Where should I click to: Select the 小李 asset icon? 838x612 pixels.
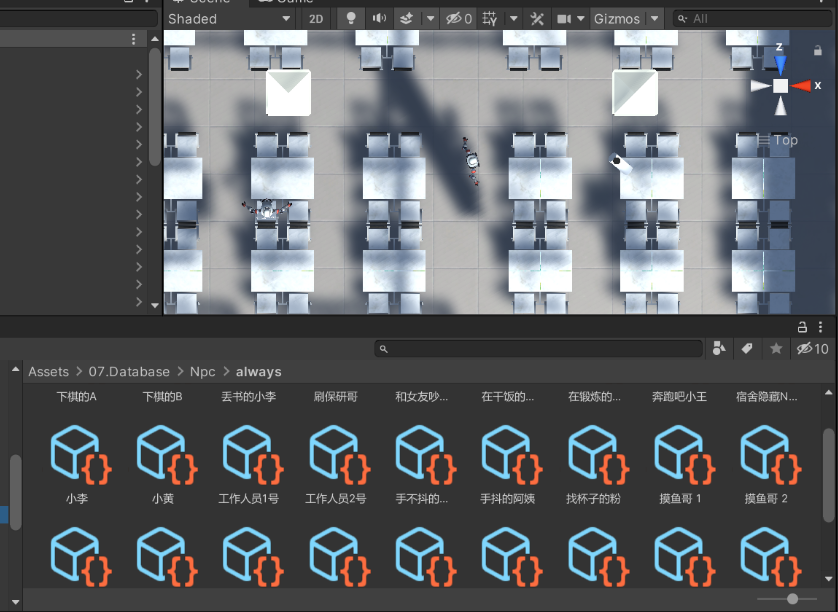coord(80,454)
